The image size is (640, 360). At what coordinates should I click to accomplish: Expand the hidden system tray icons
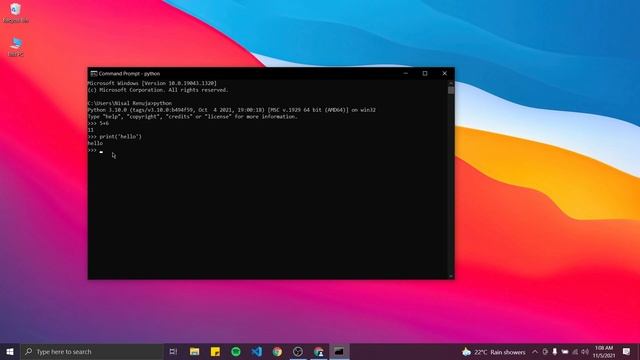535,352
